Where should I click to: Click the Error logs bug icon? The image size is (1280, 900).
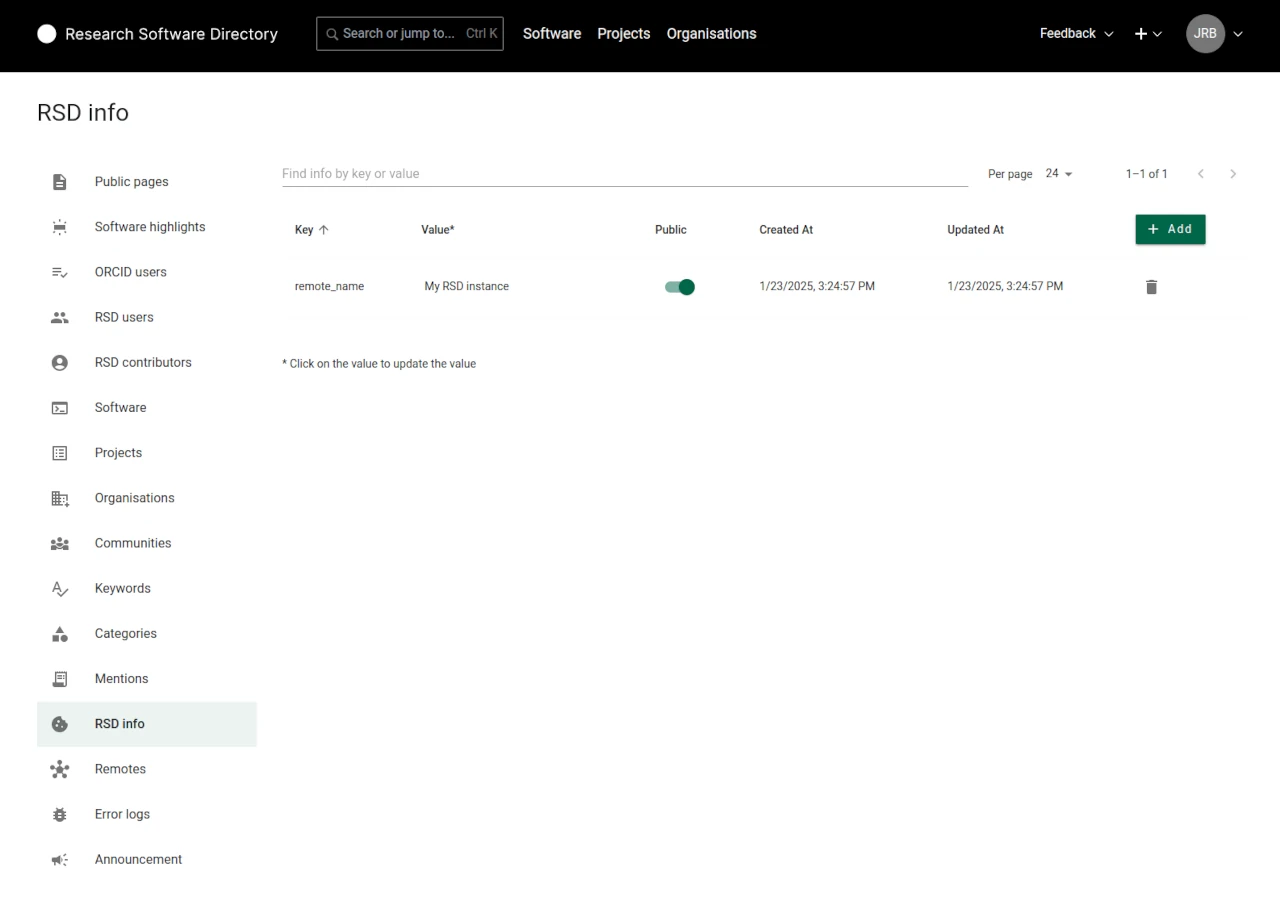tap(60, 815)
